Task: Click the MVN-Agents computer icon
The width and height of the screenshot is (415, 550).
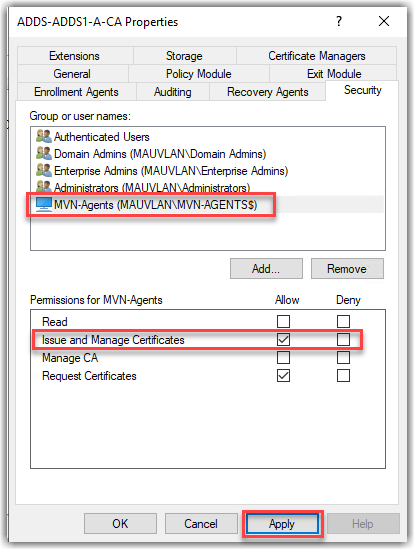Action: click(x=44, y=204)
